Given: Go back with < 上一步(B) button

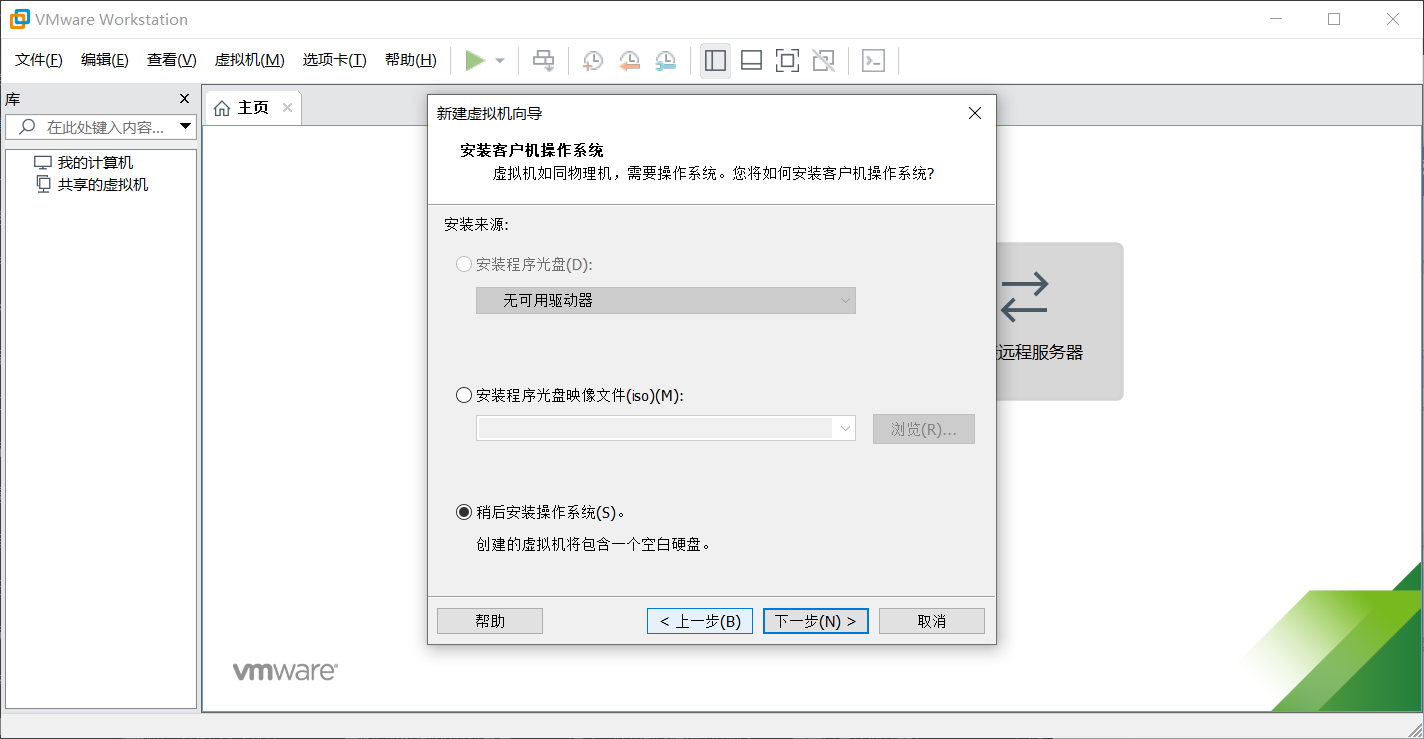Looking at the screenshot, I should pyautogui.click(x=700, y=621).
